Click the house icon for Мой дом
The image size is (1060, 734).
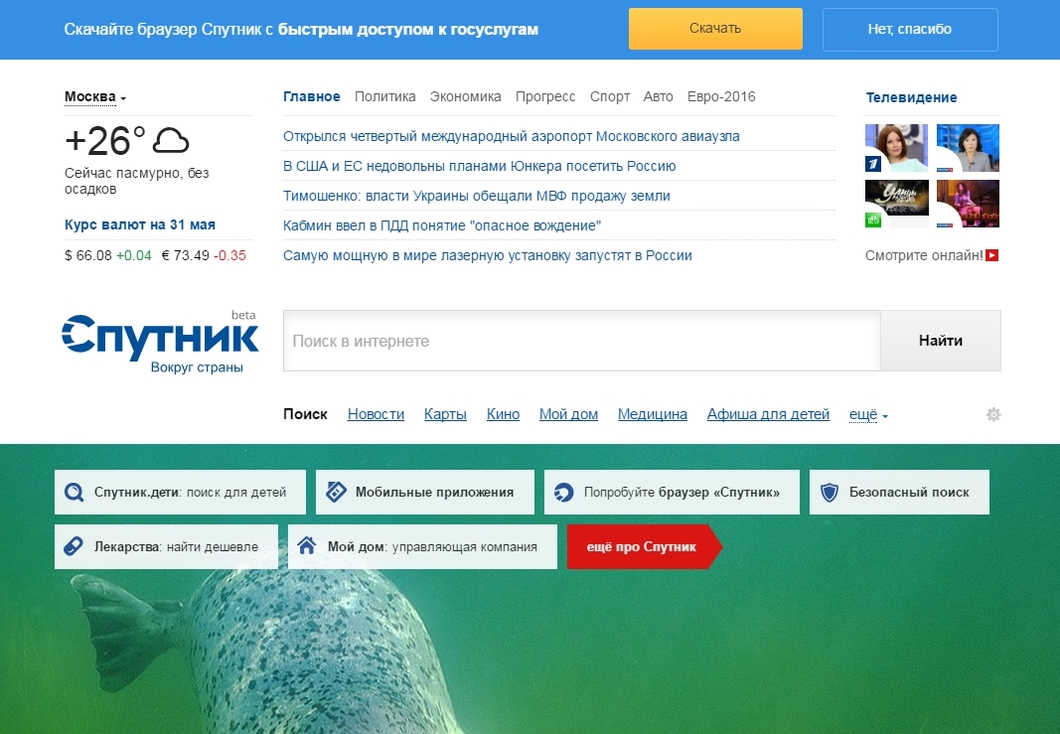(x=307, y=545)
